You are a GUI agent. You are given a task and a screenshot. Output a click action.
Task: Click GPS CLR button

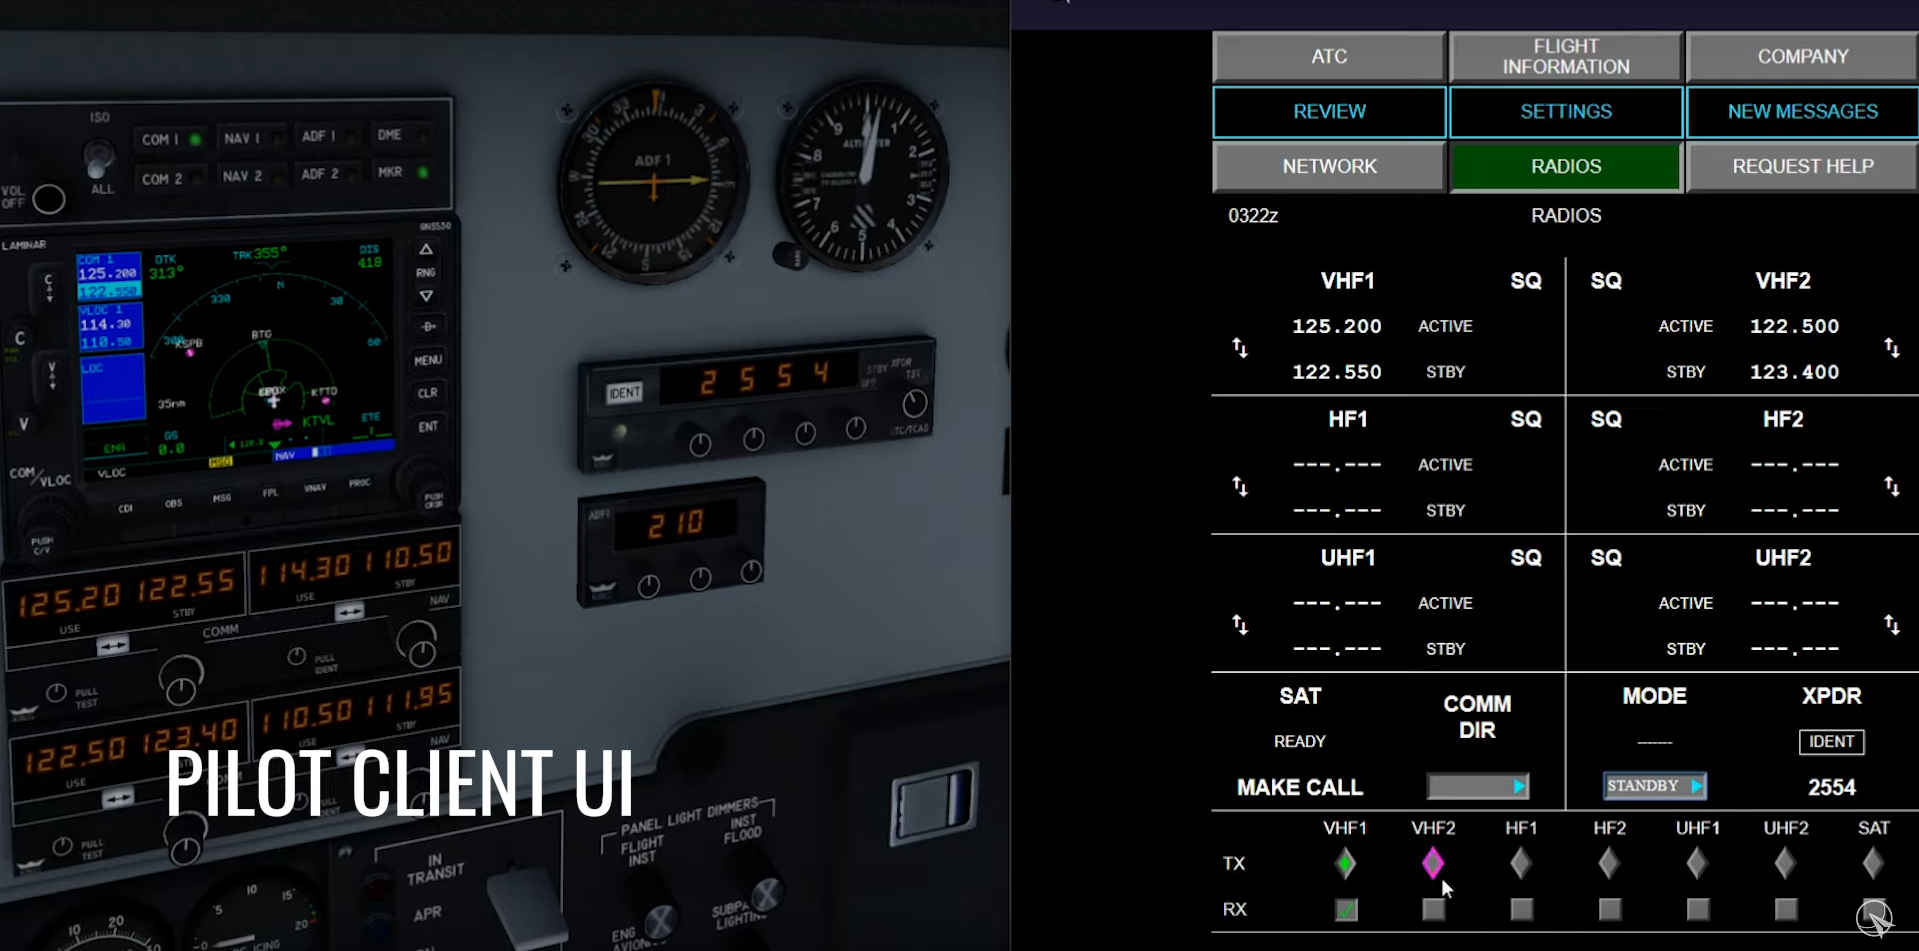coord(428,393)
